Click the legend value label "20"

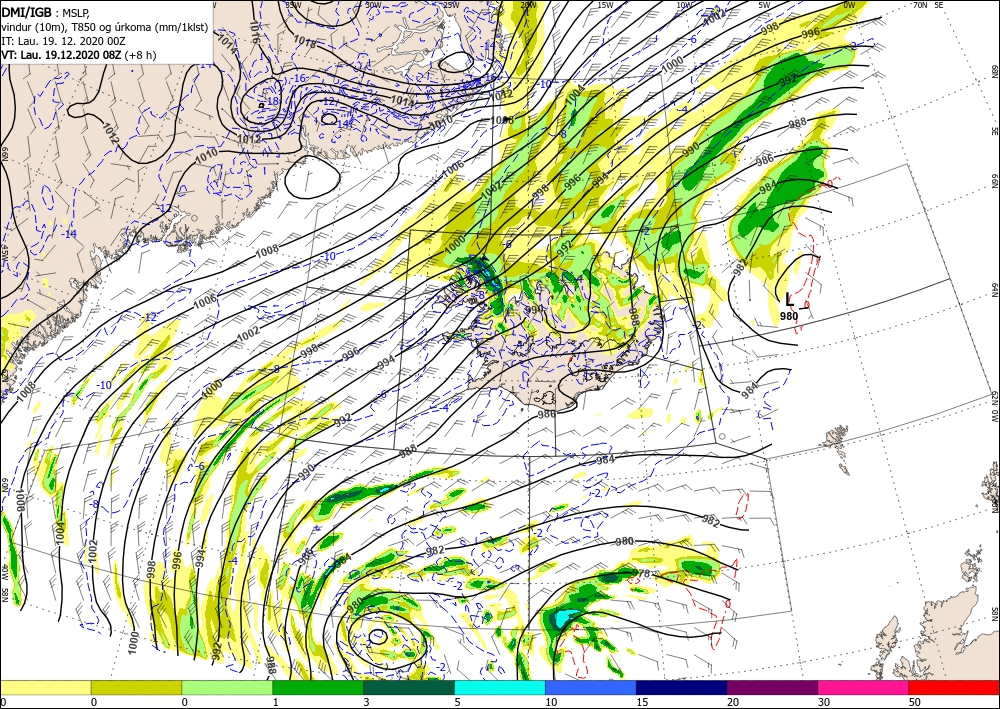pyautogui.click(x=733, y=702)
